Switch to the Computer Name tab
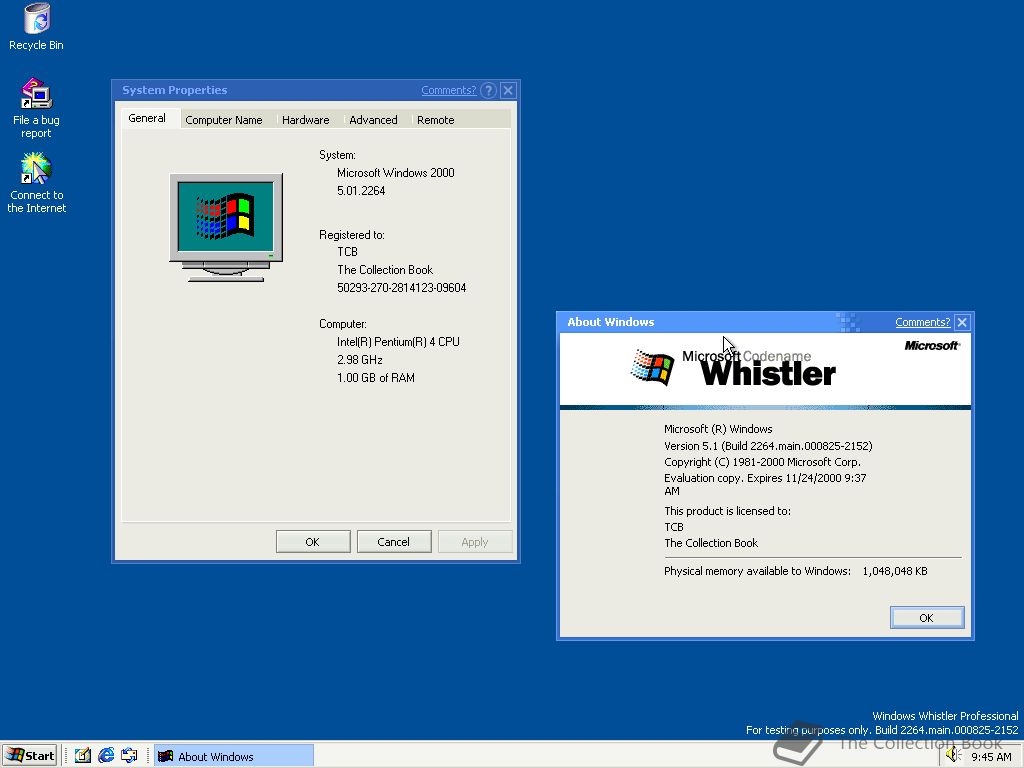1024x768 pixels. [224, 120]
